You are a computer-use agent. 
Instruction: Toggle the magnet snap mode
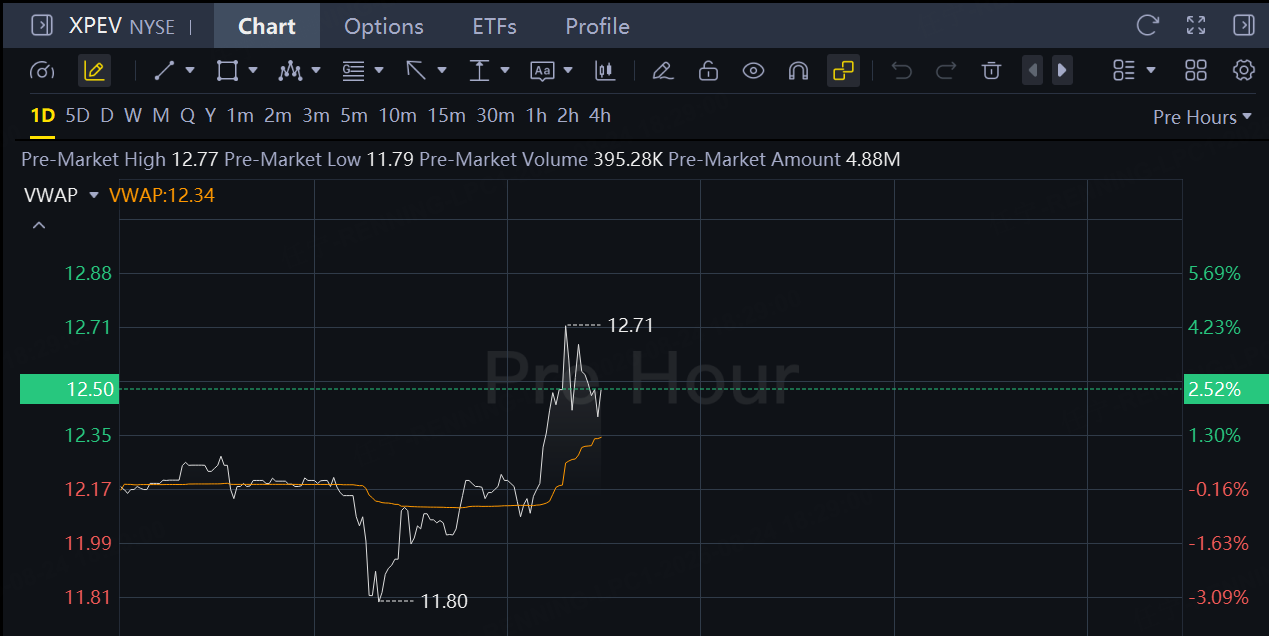point(798,70)
